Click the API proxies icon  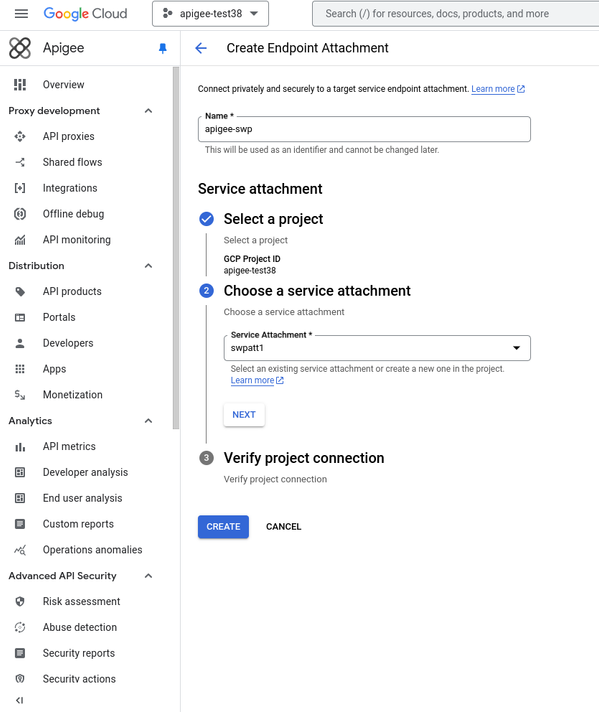(x=20, y=136)
